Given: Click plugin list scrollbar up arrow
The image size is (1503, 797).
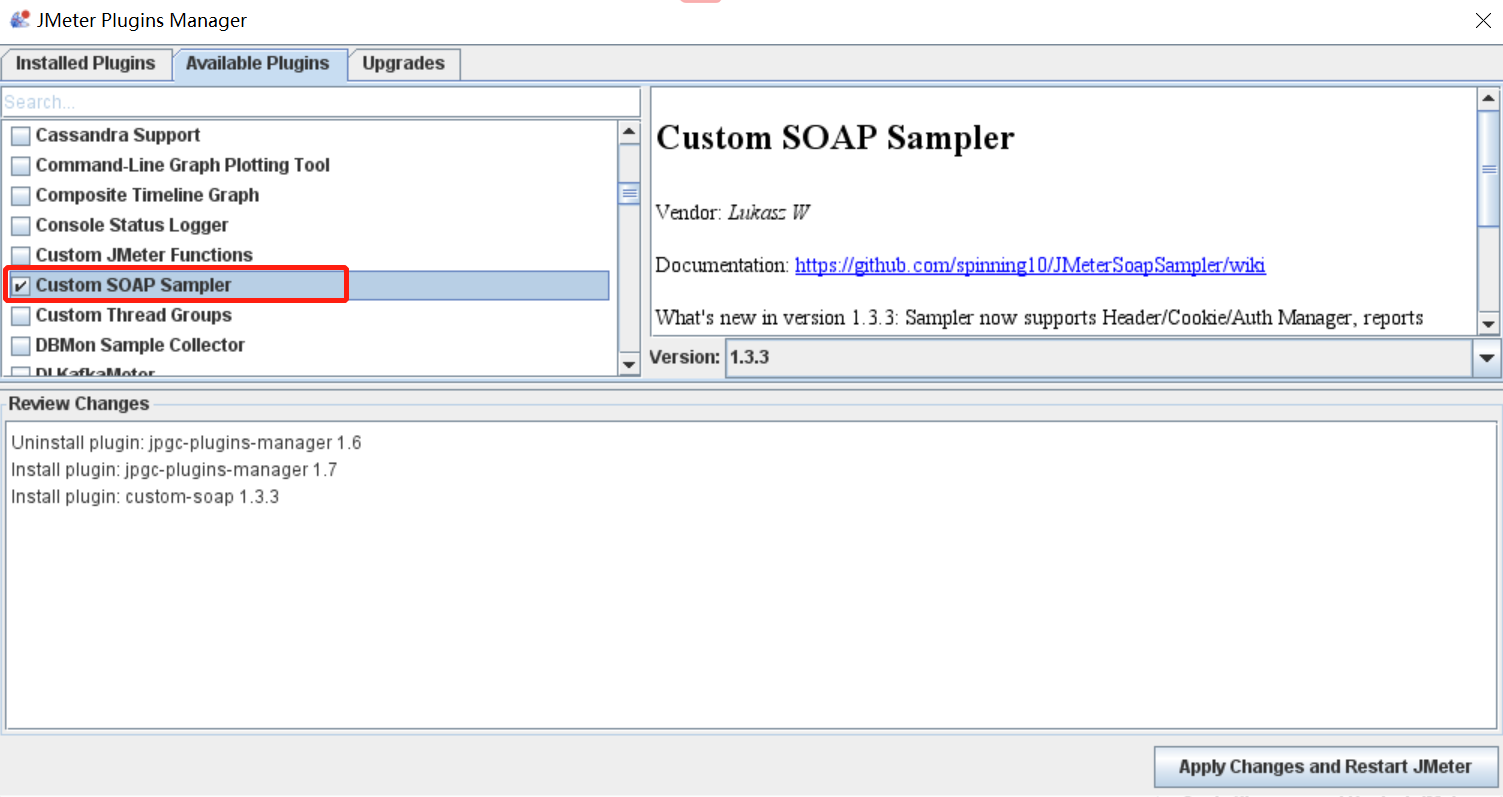Looking at the screenshot, I should 629,132.
